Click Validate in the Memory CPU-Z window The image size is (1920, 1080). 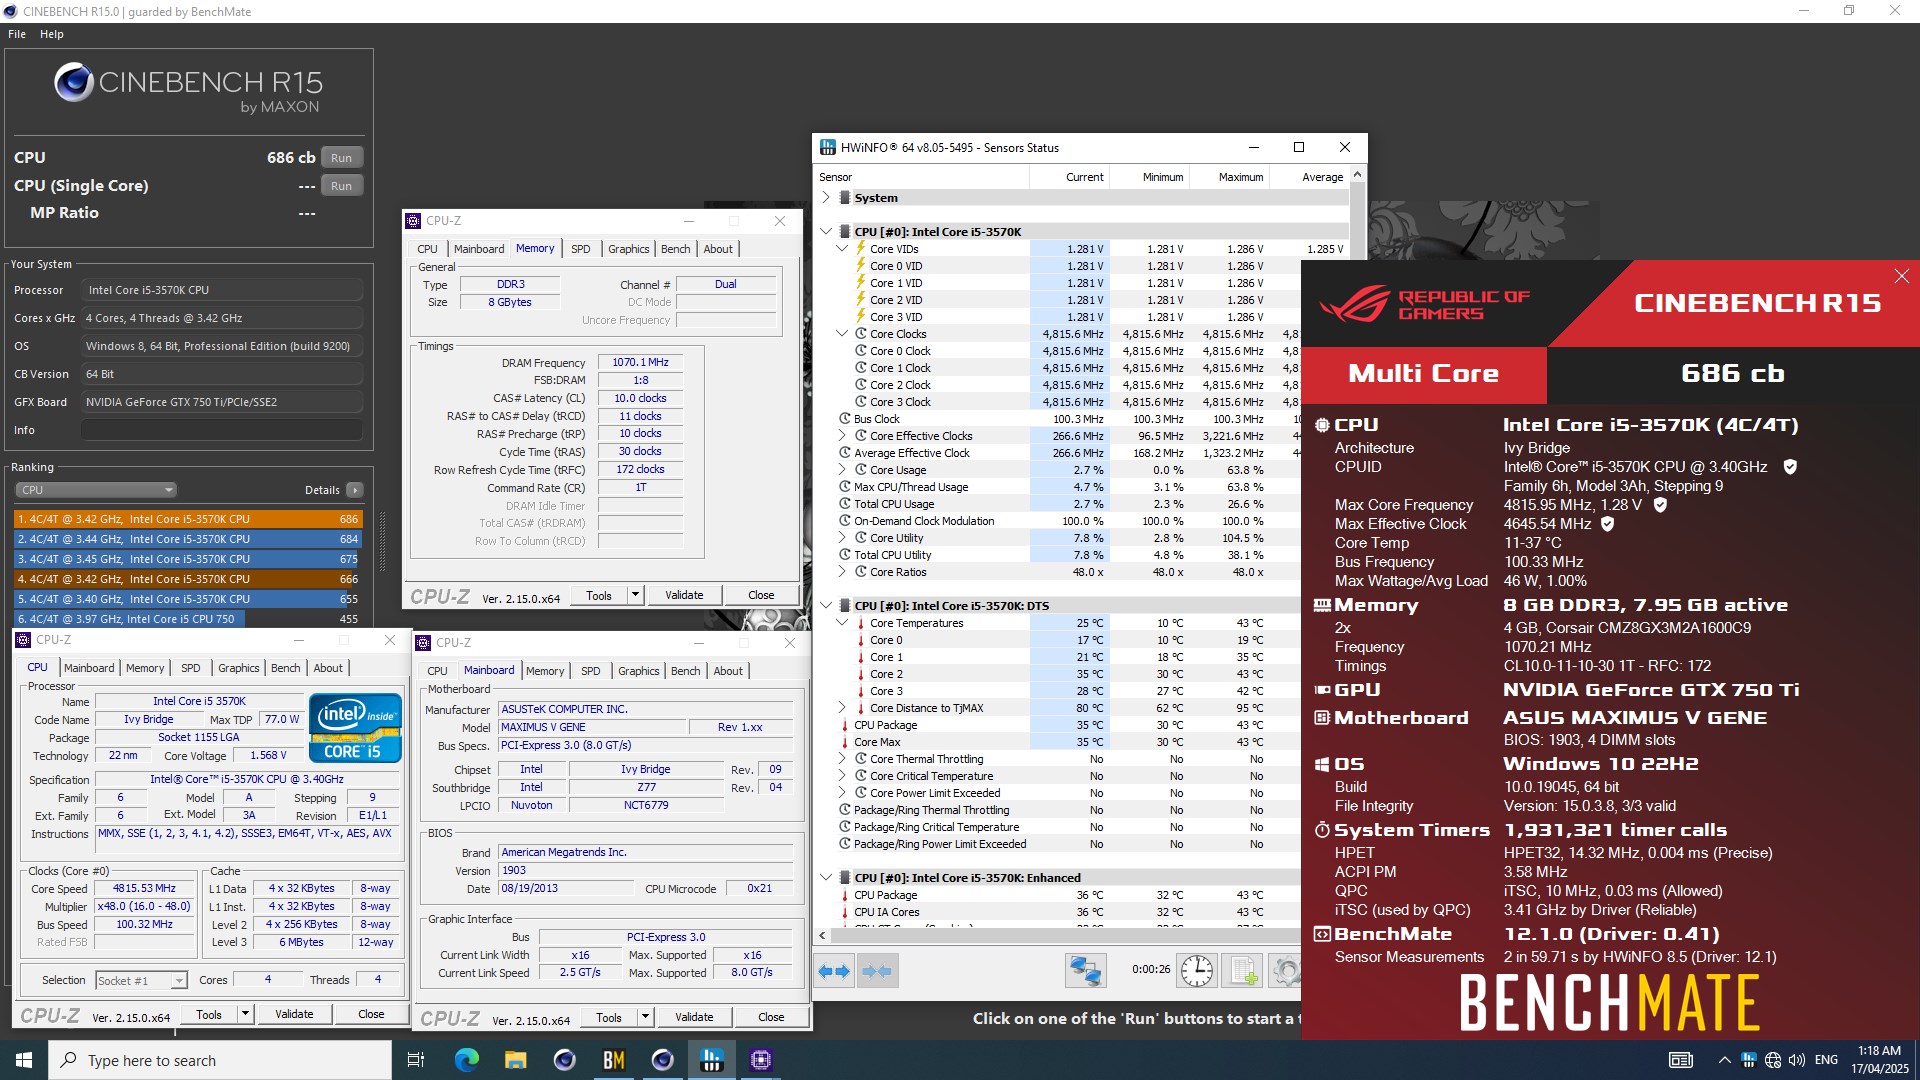point(684,595)
